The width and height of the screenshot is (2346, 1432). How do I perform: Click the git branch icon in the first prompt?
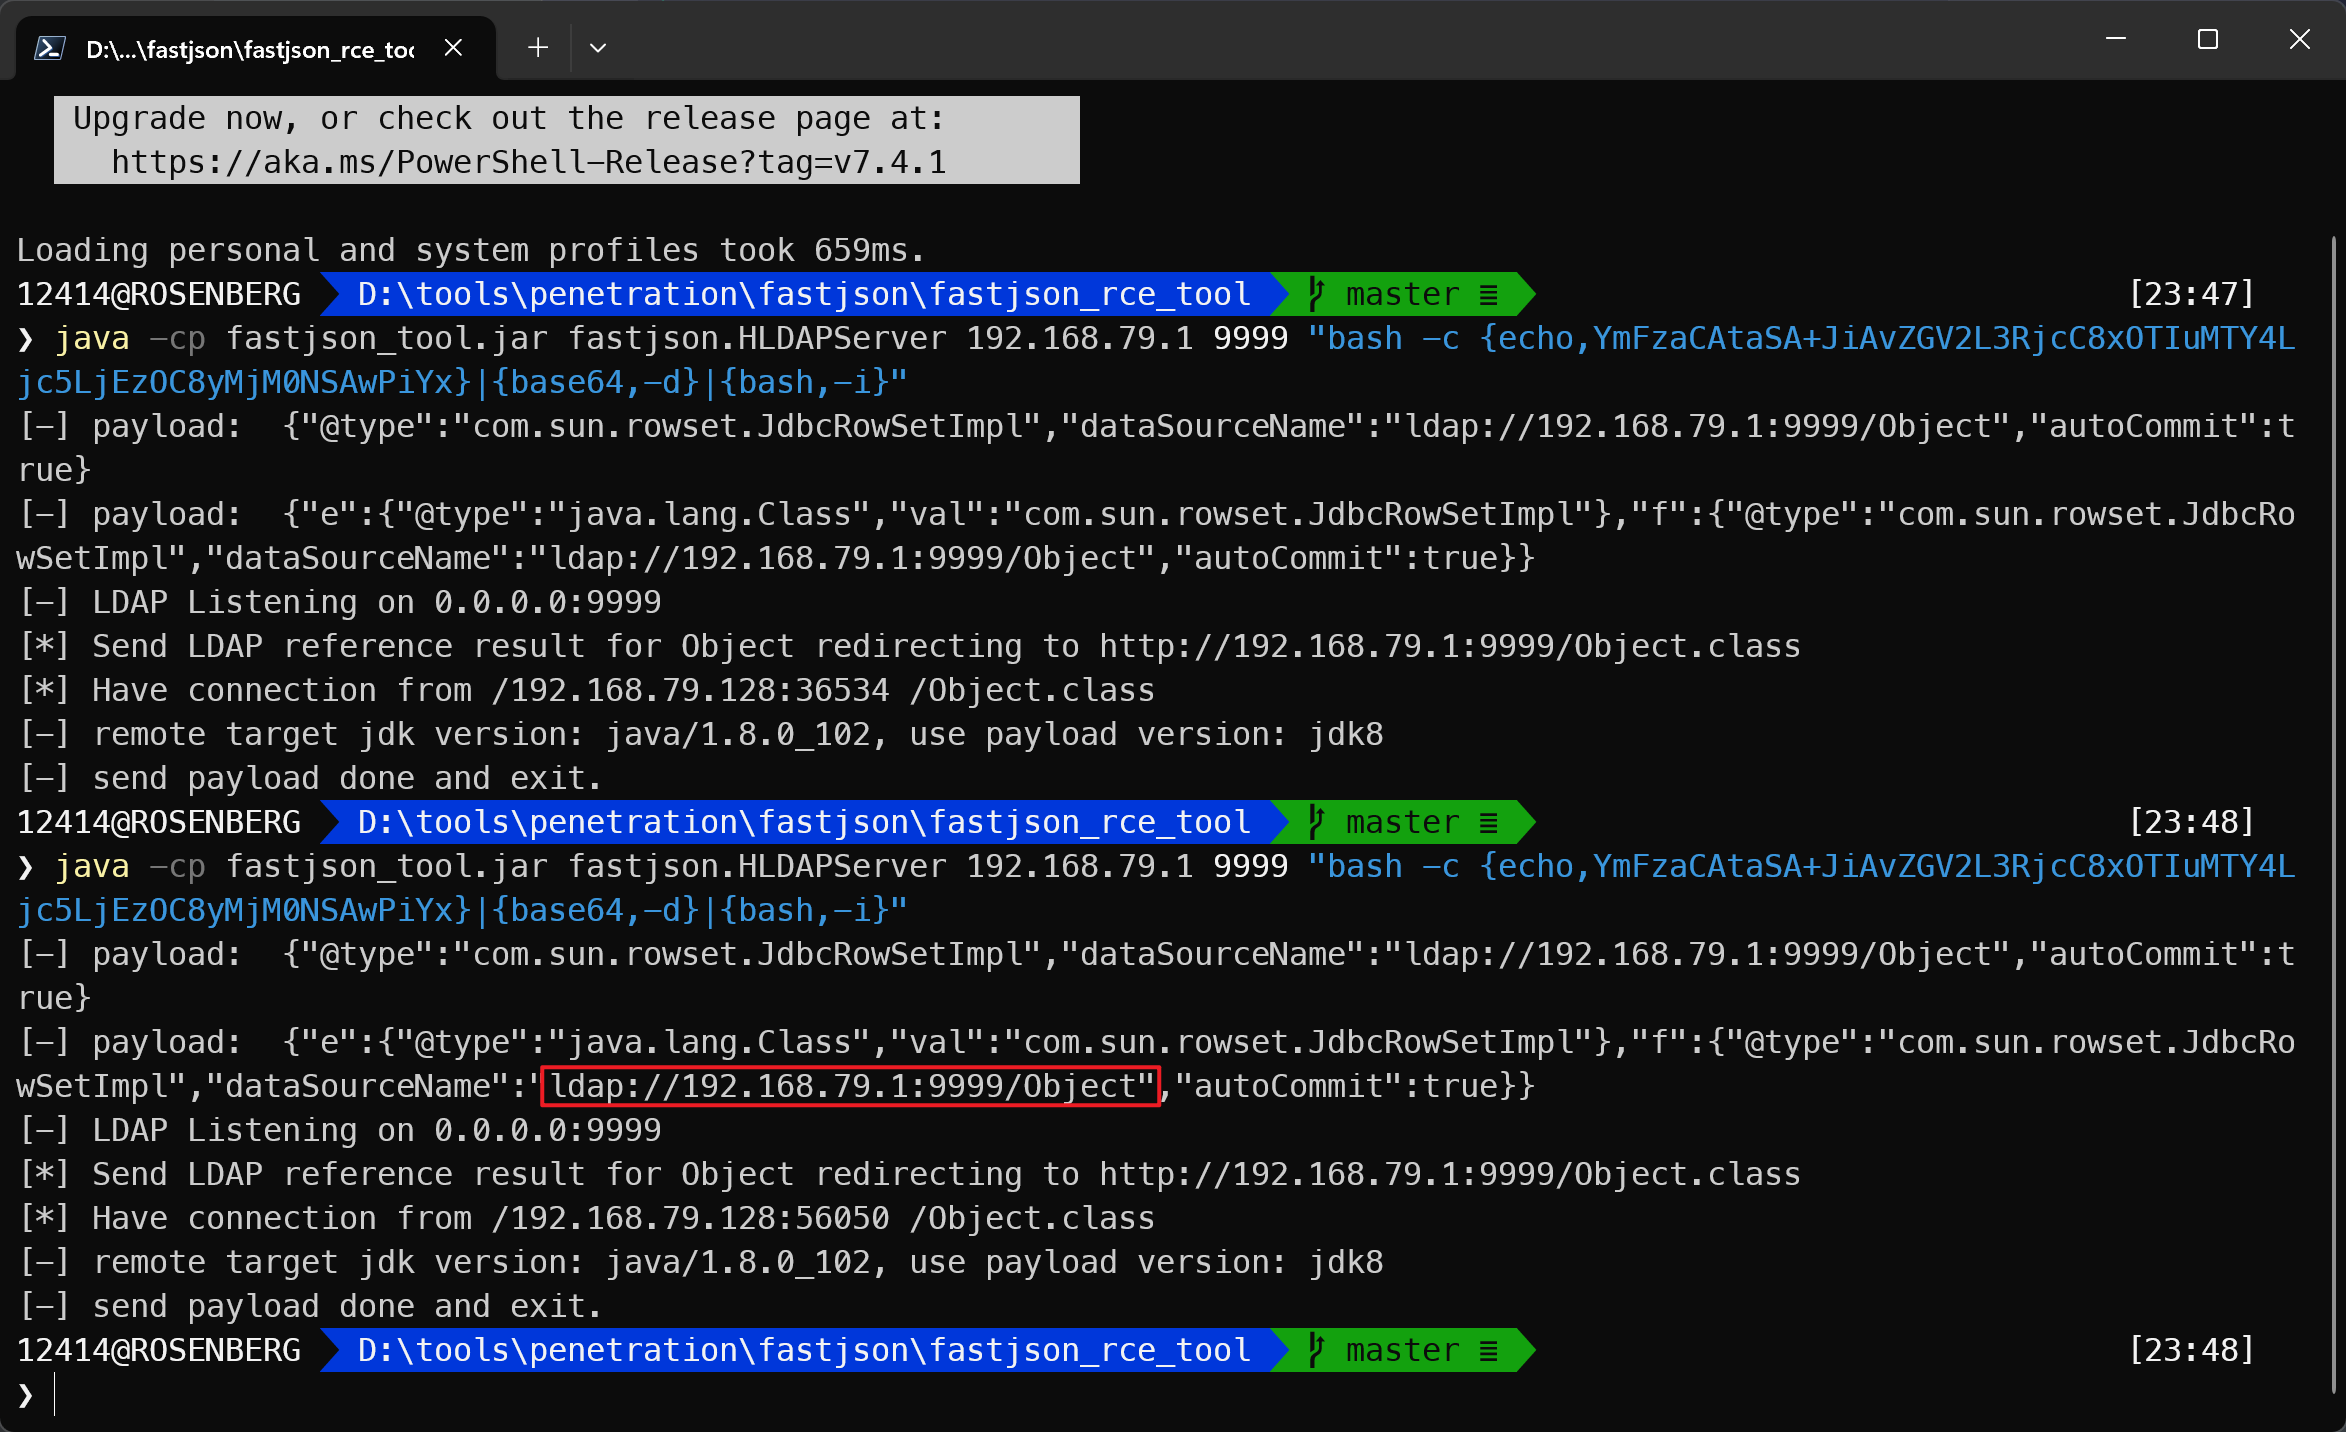point(1317,294)
